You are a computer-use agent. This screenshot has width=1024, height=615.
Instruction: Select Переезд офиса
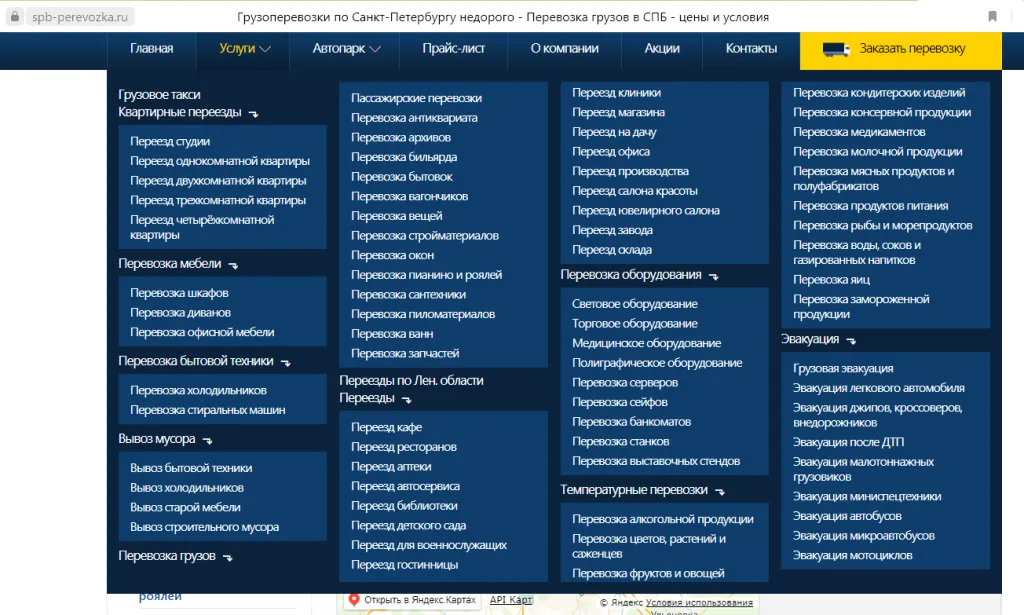click(611, 151)
